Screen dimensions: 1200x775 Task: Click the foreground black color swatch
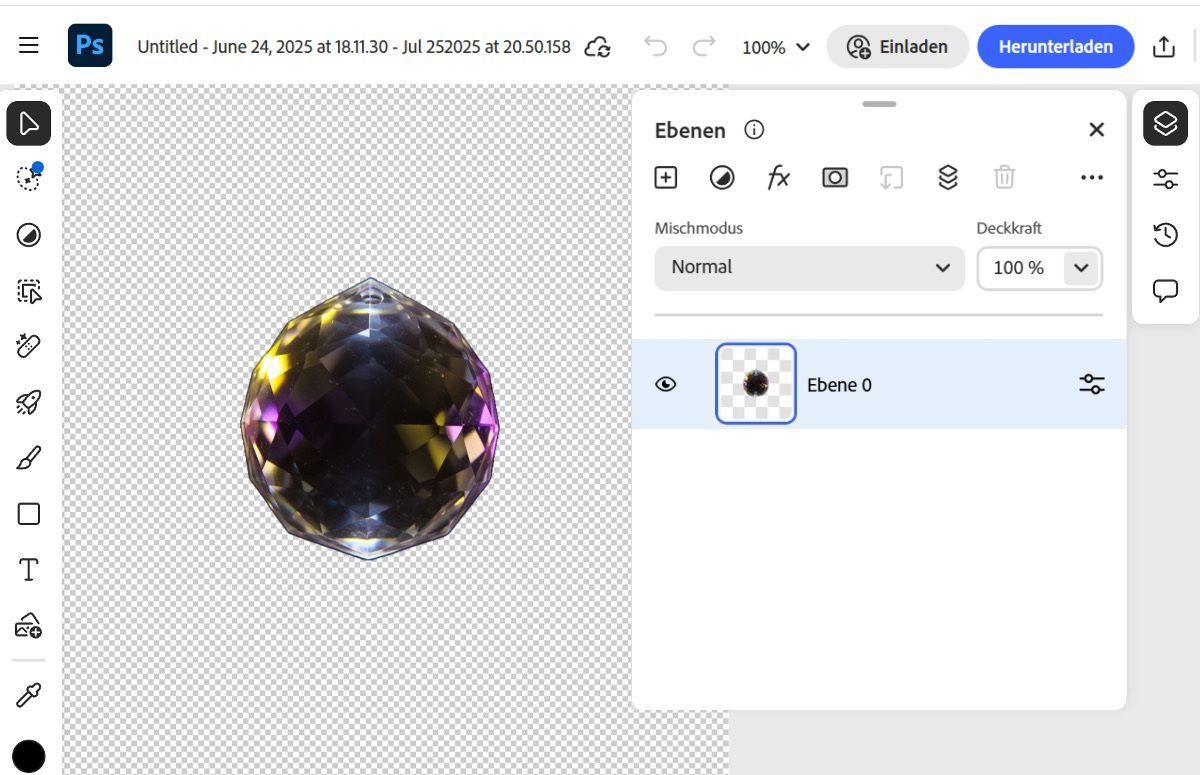coord(29,756)
